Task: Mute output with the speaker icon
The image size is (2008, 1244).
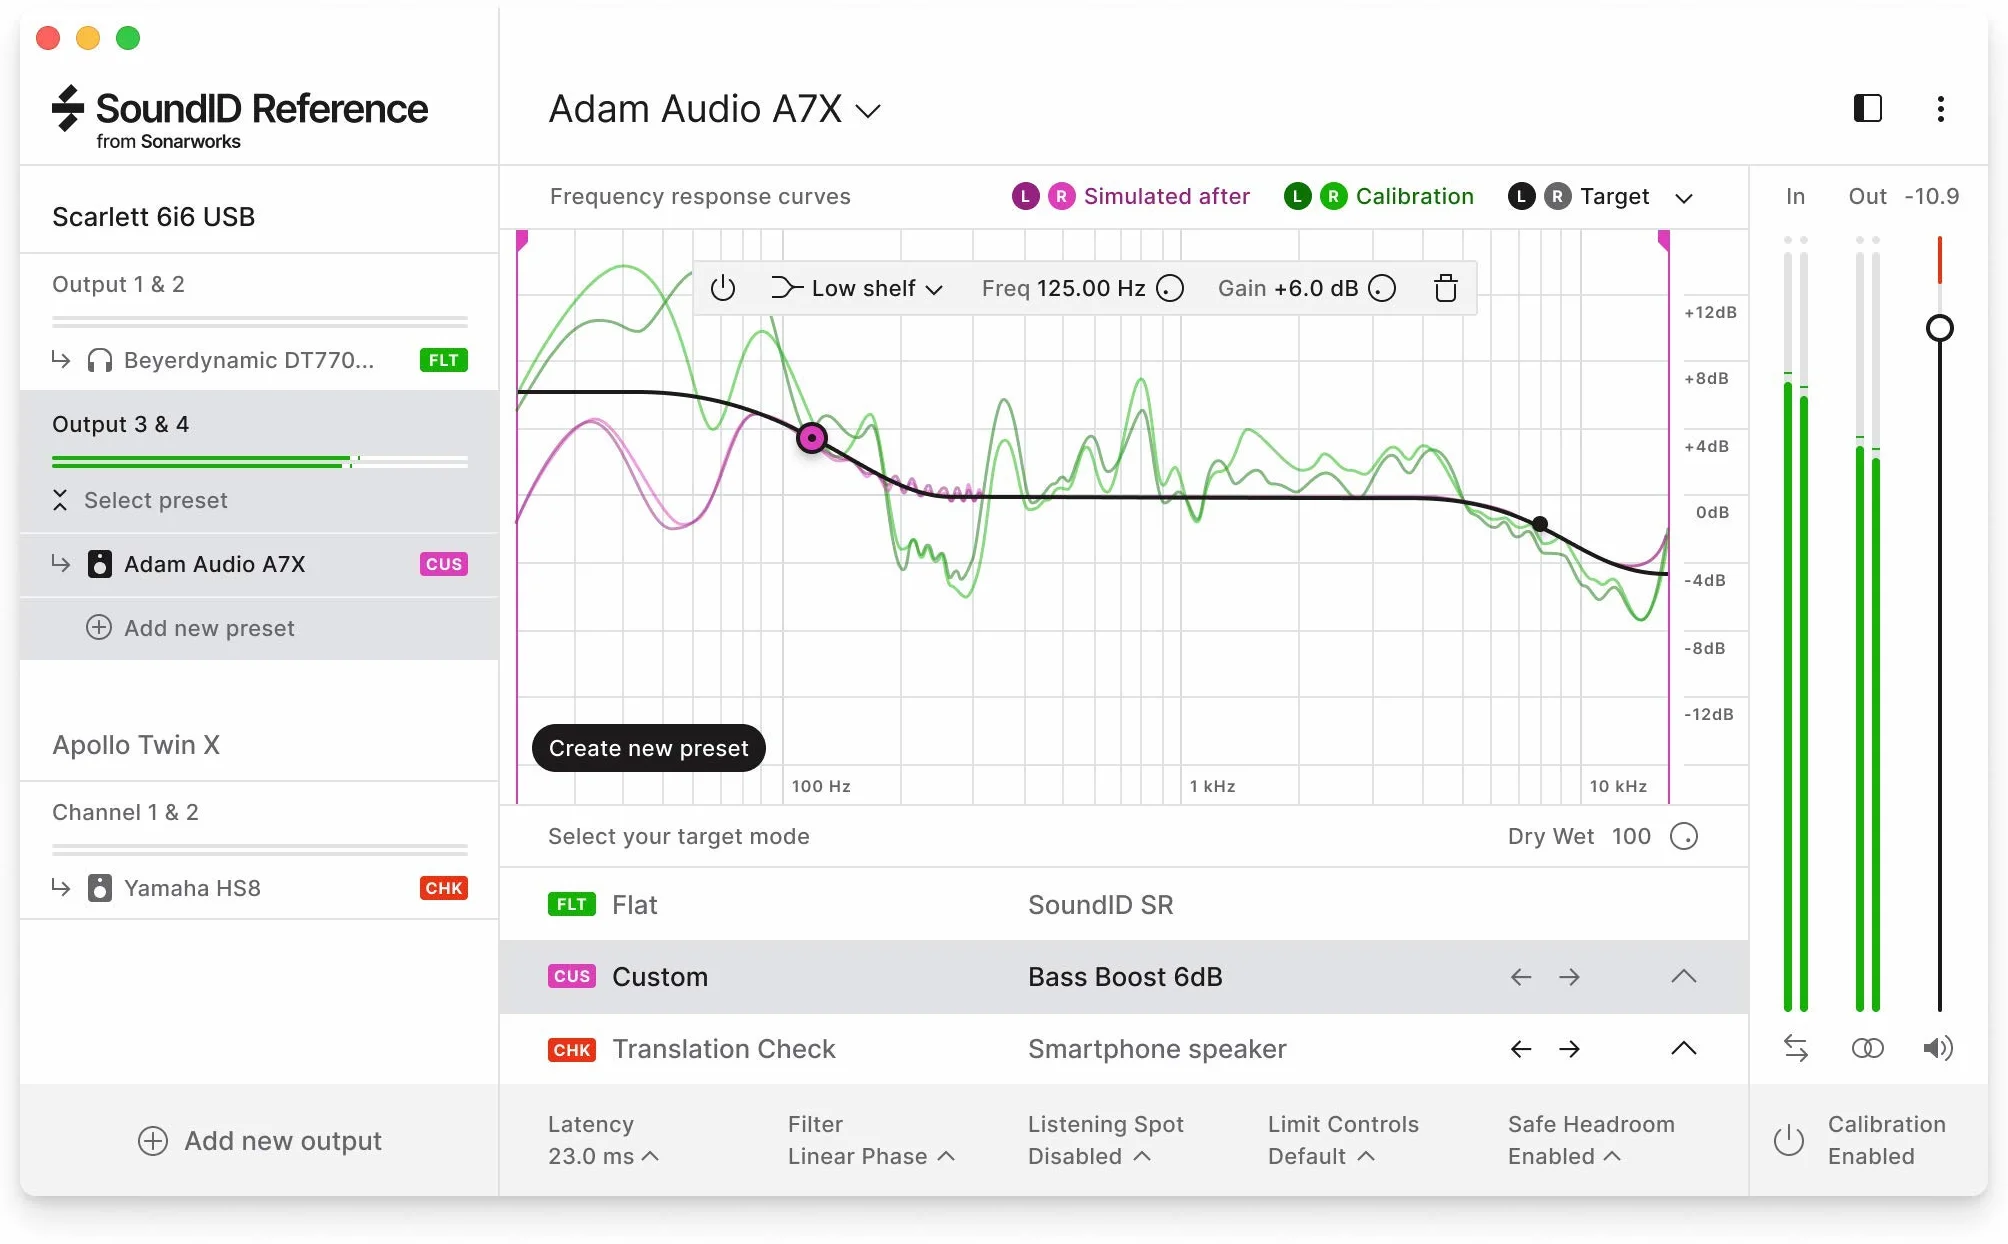Action: click(x=1937, y=1048)
